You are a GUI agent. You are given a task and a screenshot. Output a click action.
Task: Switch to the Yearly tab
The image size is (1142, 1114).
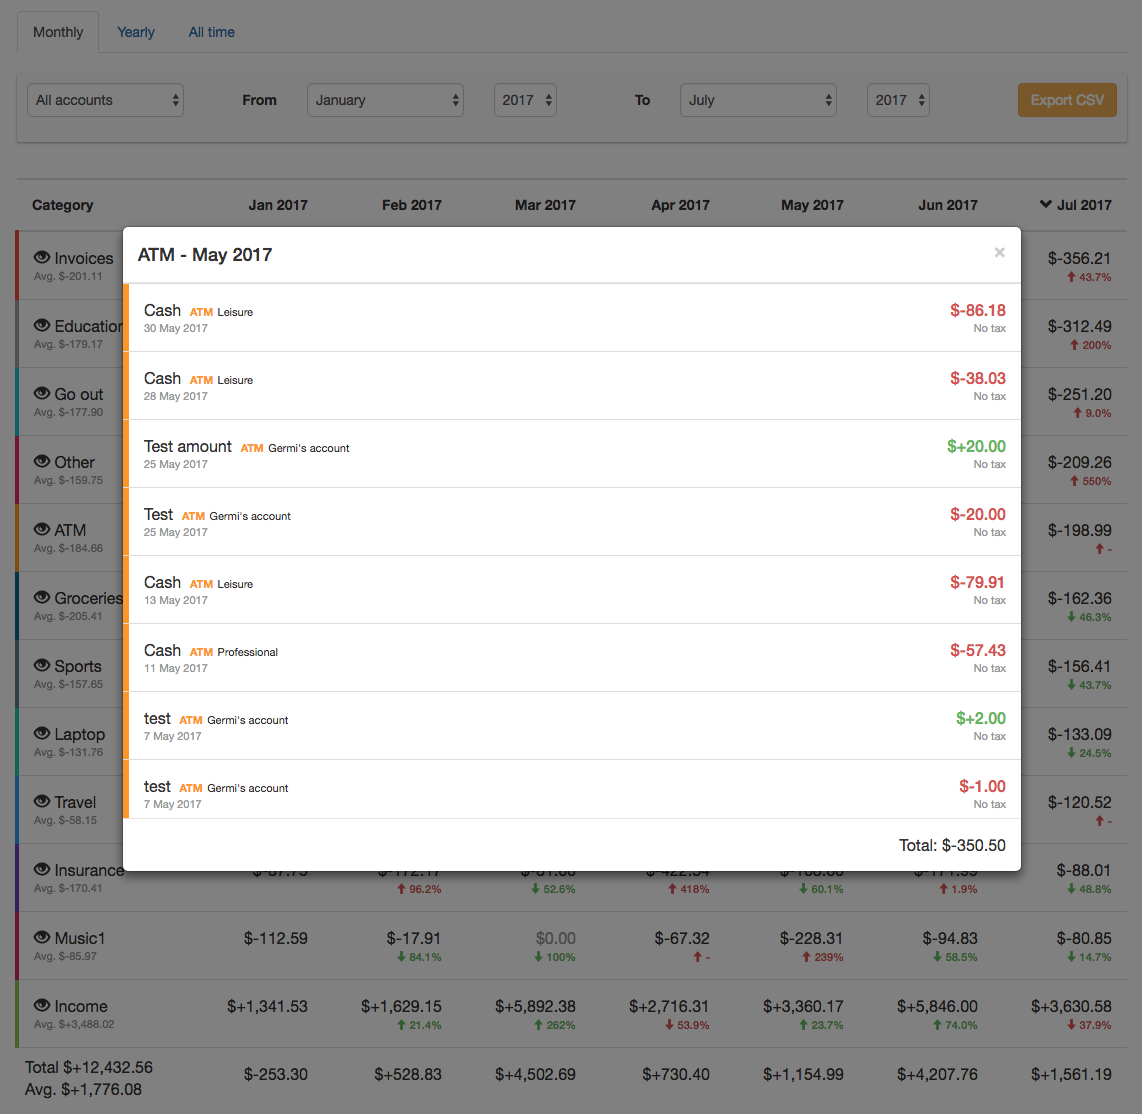pos(135,32)
